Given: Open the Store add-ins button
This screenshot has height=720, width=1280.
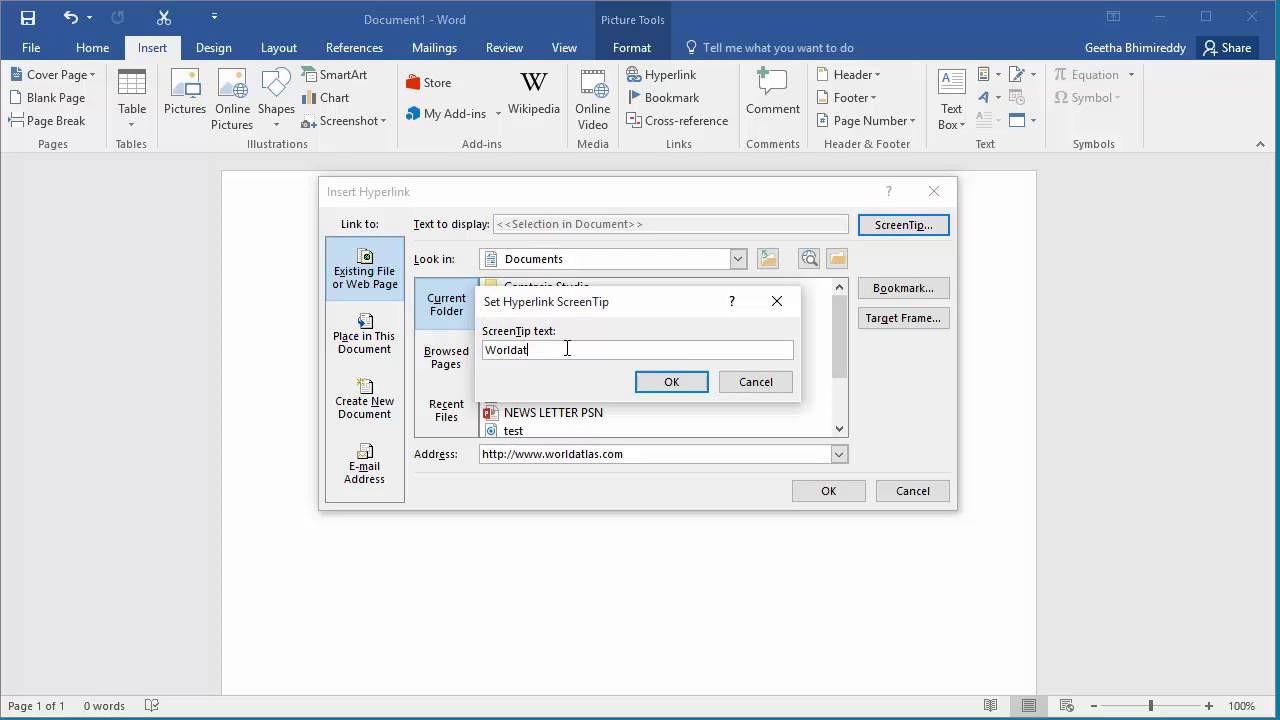Looking at the screenshot, I should pyautogui.click(x=429, y=83).
